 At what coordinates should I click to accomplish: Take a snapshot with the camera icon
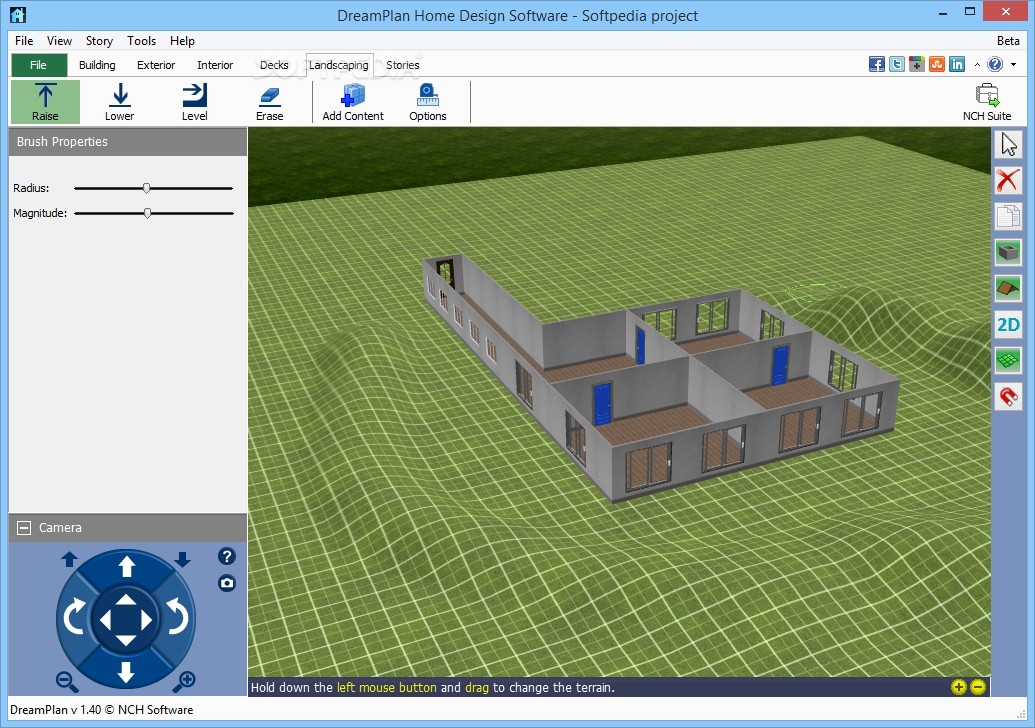(x=226, y=583)
